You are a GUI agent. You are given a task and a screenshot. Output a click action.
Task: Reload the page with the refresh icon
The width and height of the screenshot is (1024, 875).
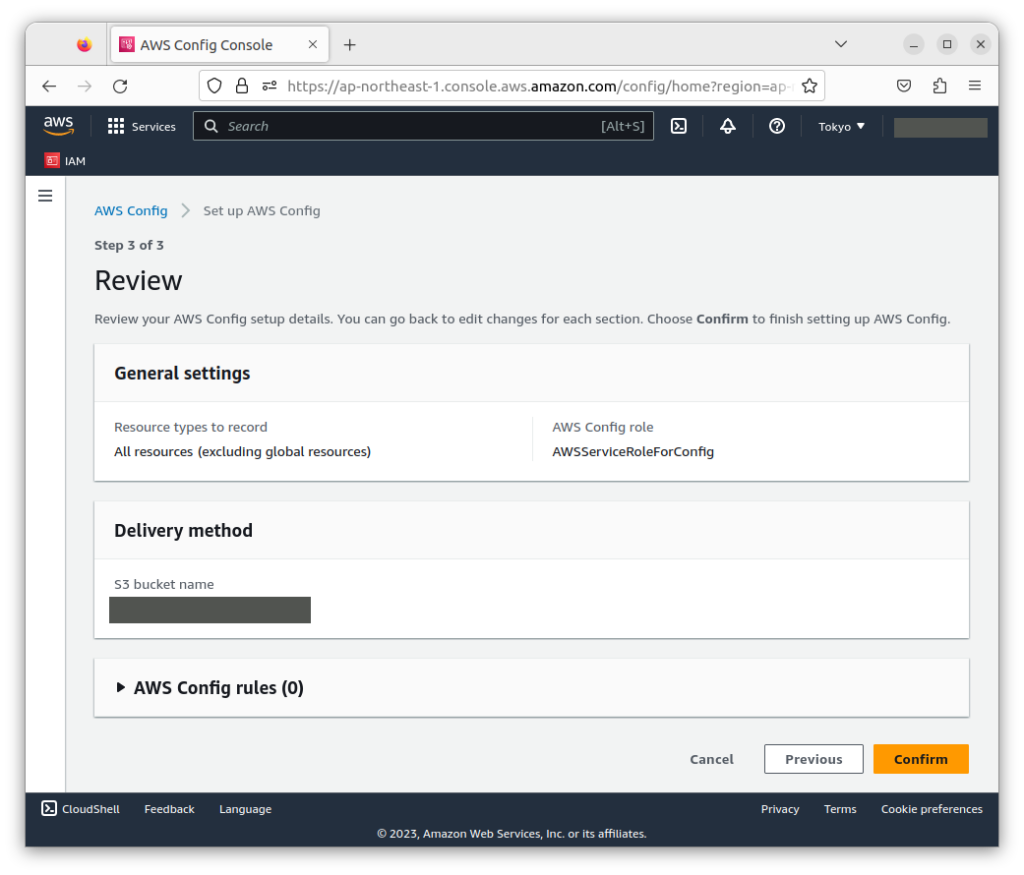pyautogui.click(x=120, y=86)
